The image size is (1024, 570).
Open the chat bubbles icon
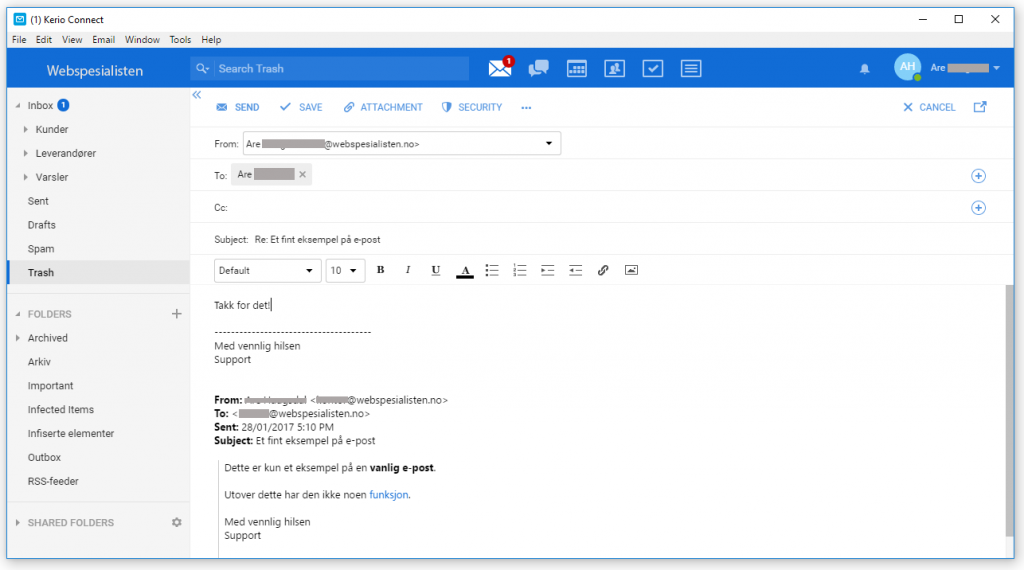539,68
